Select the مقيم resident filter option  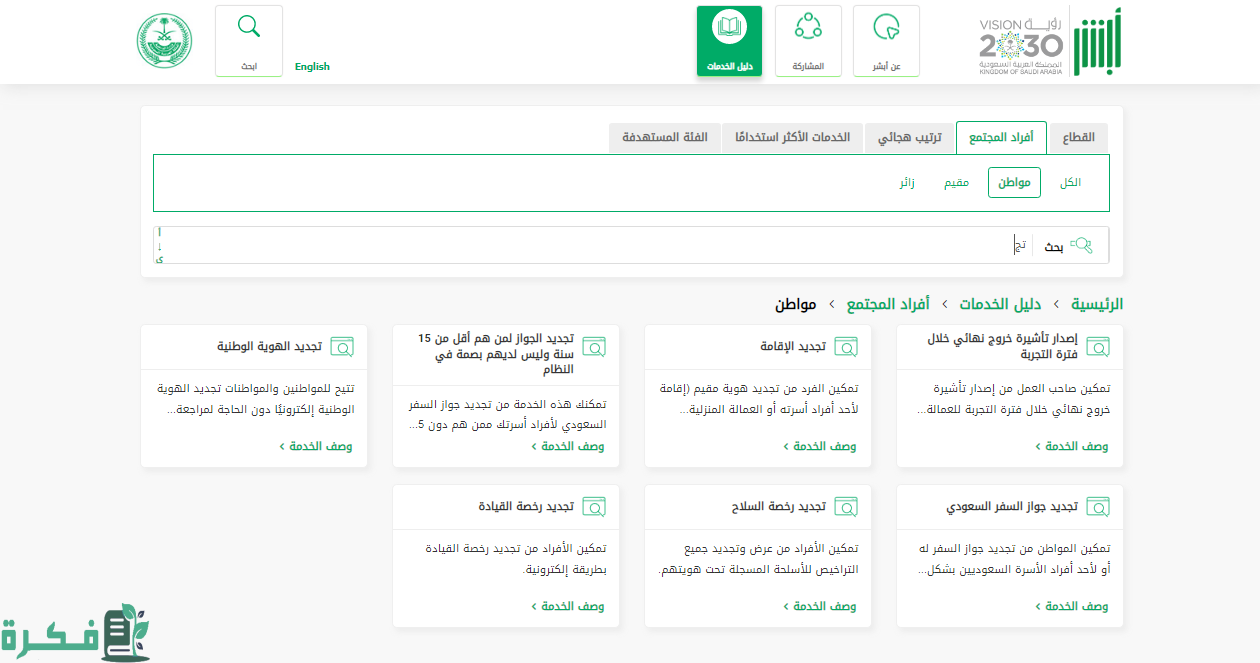point(956,183)
